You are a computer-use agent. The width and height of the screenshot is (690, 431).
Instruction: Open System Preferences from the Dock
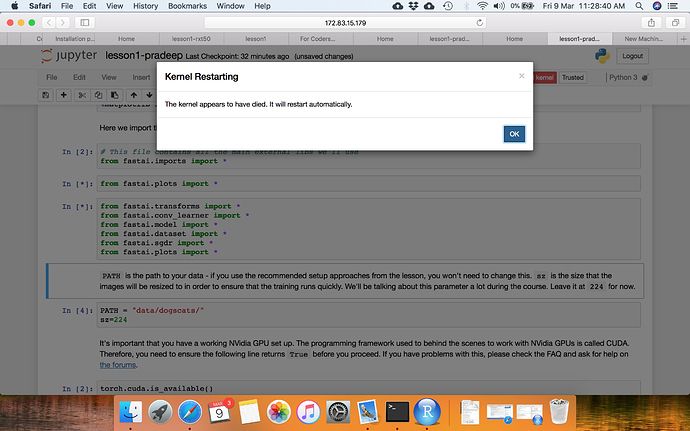(338, 412)
